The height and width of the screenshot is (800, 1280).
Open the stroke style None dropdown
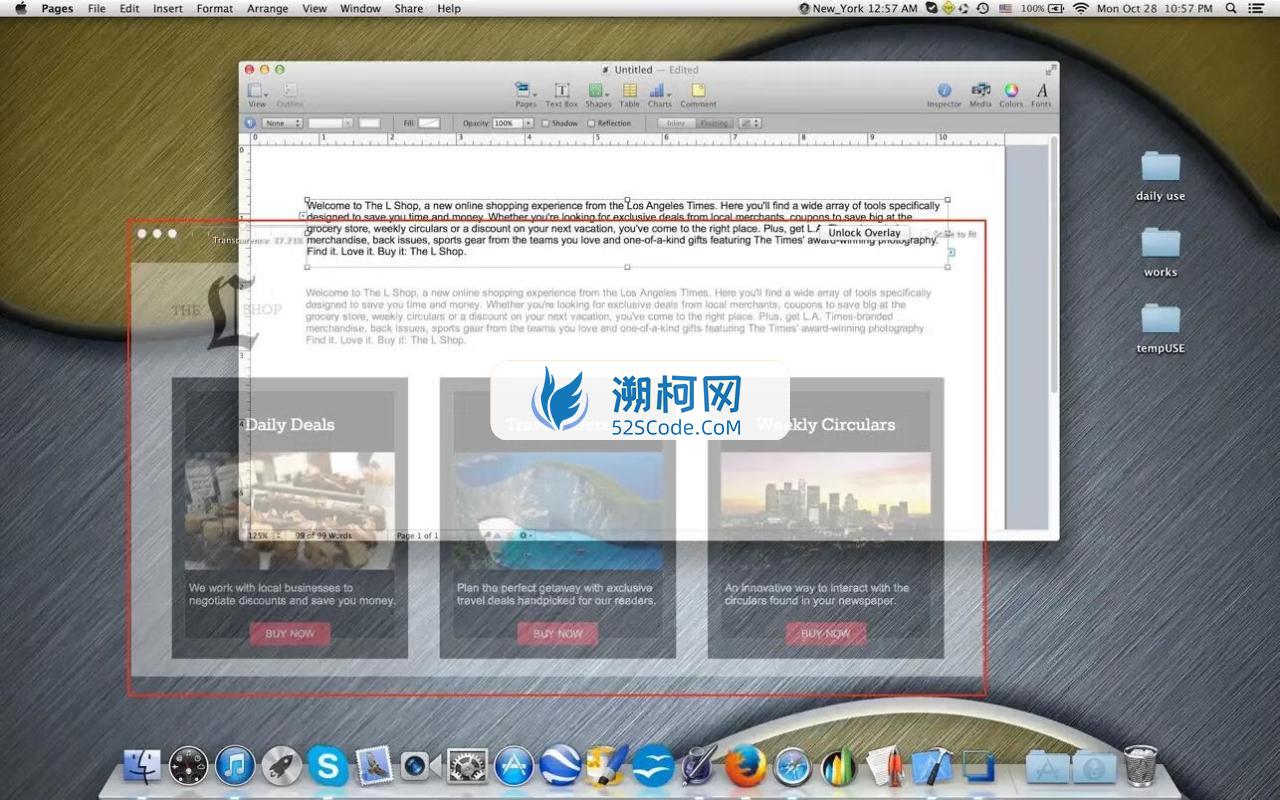281,123
